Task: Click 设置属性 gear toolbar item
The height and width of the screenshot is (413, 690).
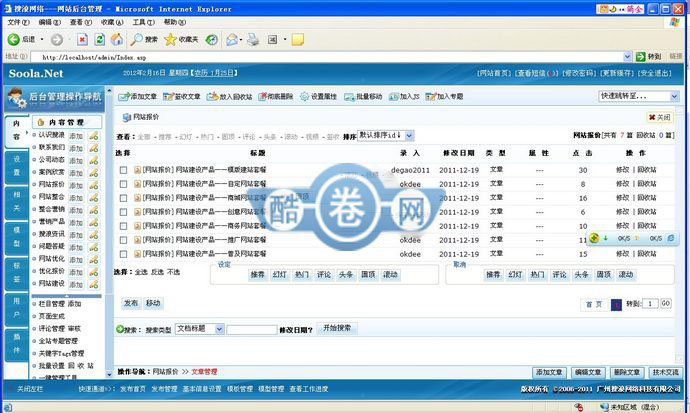Action: coord(318,96)
